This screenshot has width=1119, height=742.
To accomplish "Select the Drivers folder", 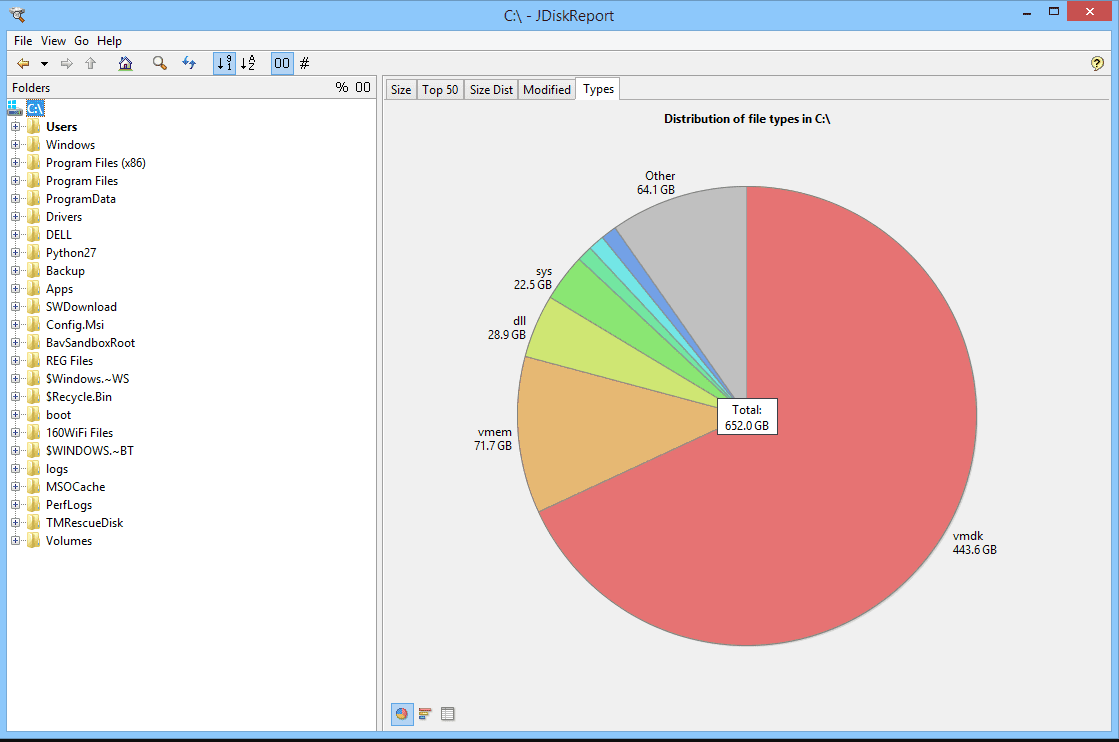I will tap(64, 217).
